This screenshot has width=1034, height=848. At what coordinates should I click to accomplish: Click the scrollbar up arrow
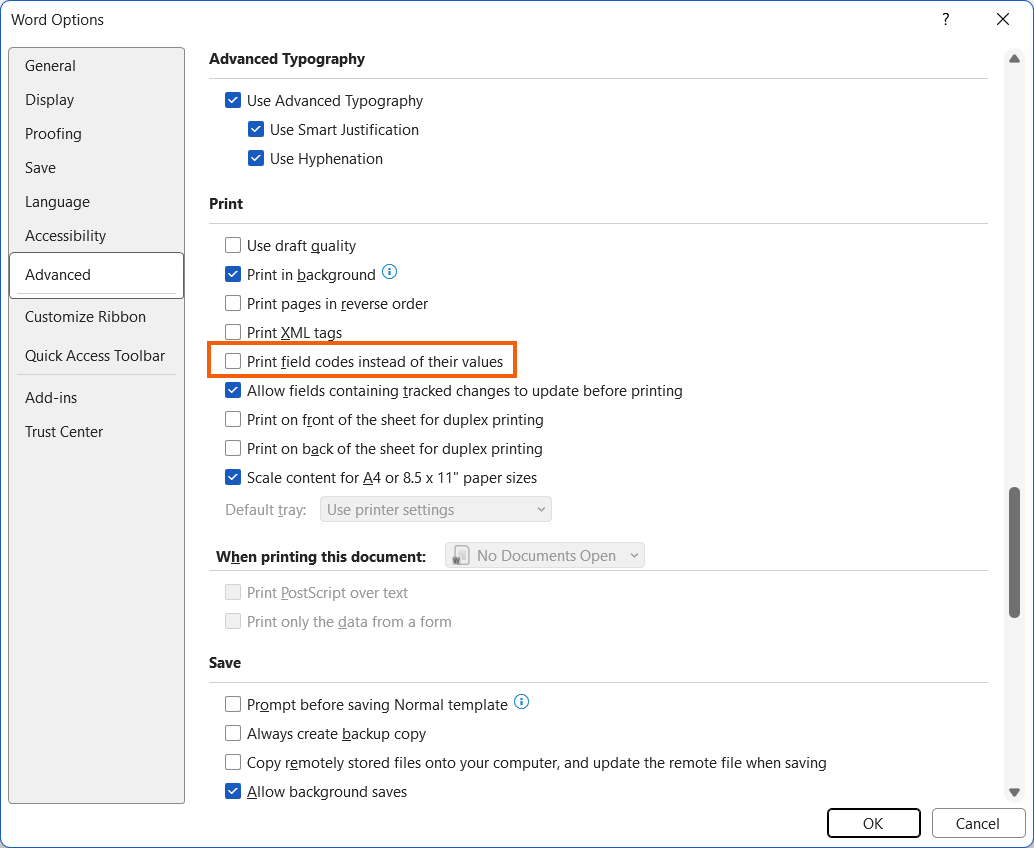coord(1014,59)
